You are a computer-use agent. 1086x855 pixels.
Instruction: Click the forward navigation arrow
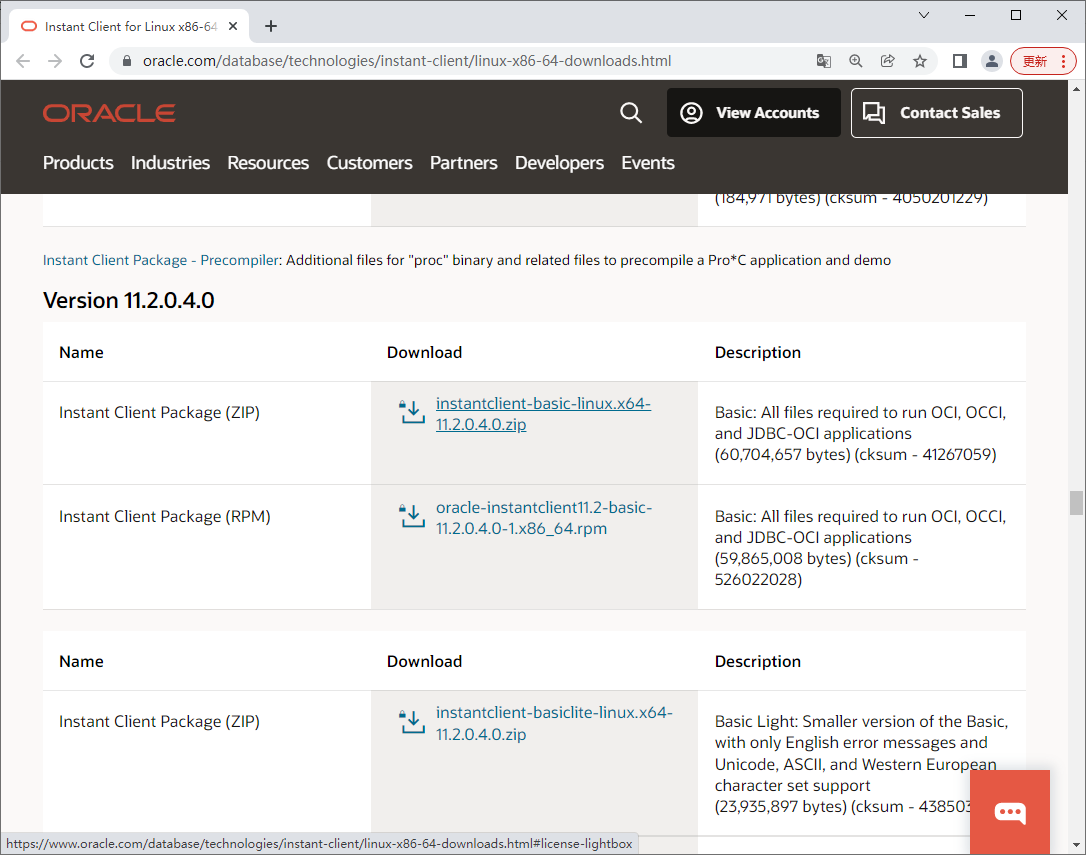tap(55, 61)
